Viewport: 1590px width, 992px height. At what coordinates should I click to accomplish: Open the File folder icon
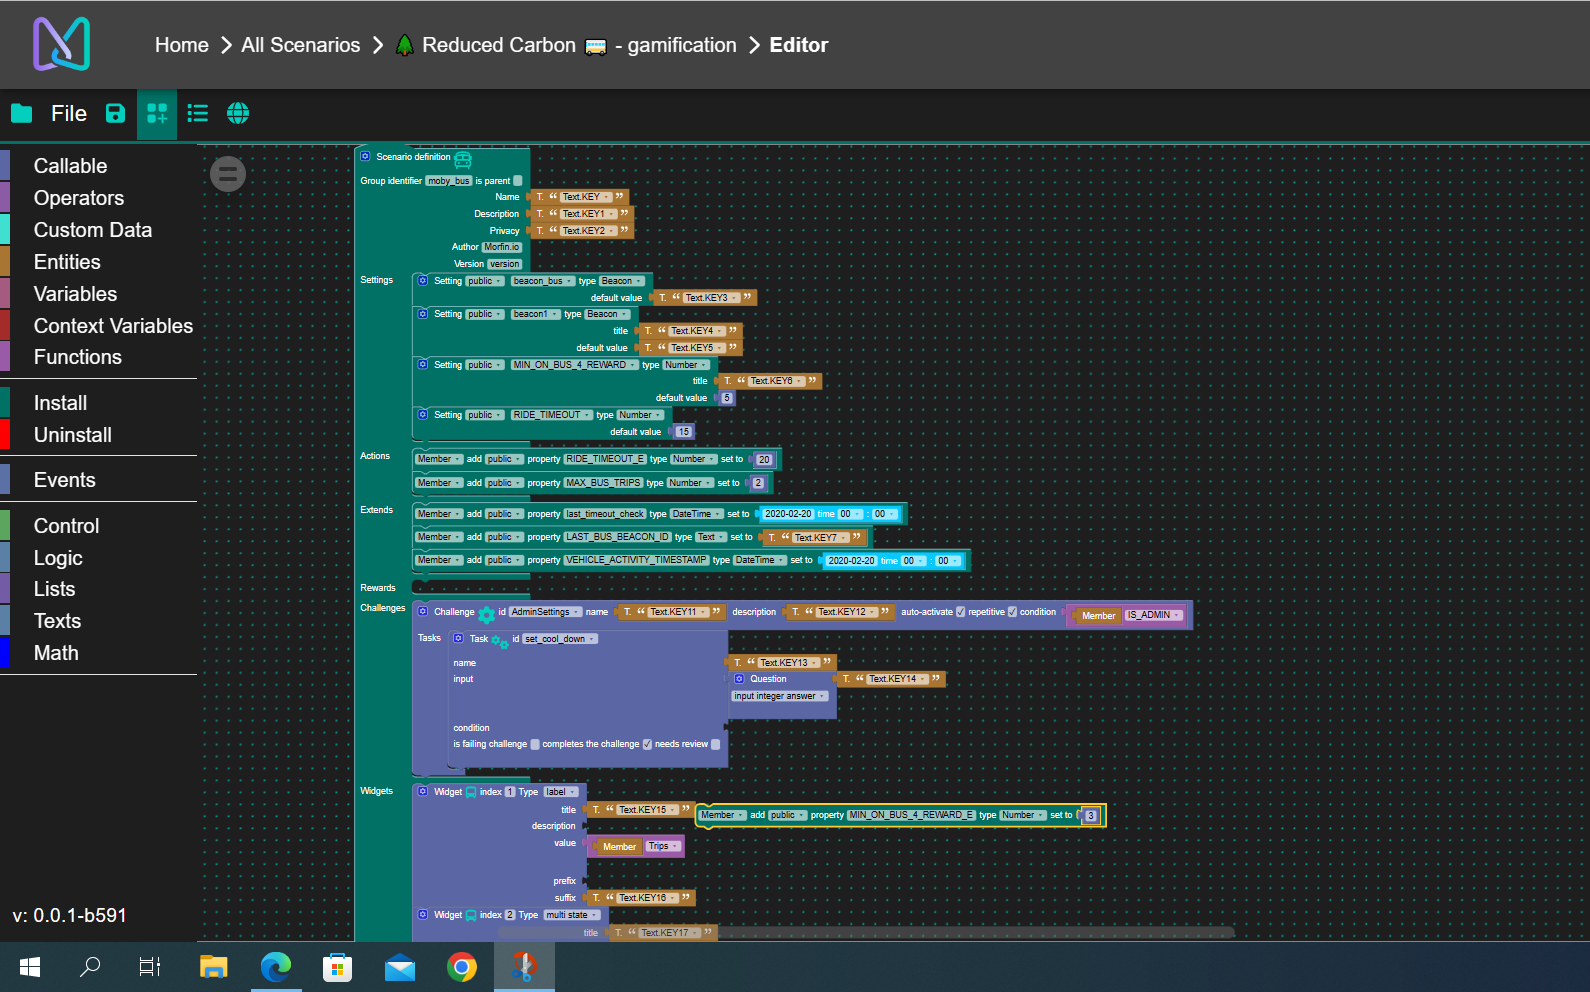pos(22,113)
